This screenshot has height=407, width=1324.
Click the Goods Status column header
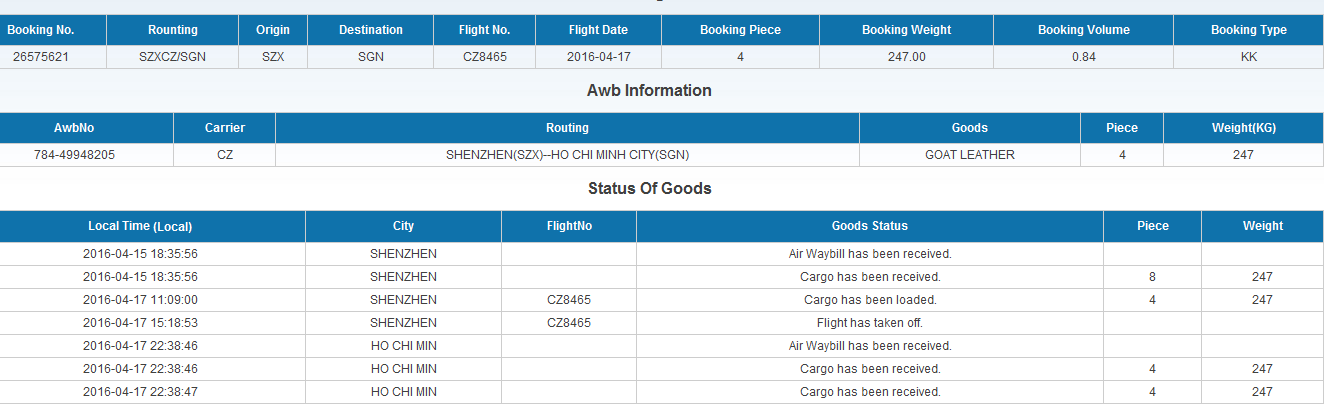870,226
